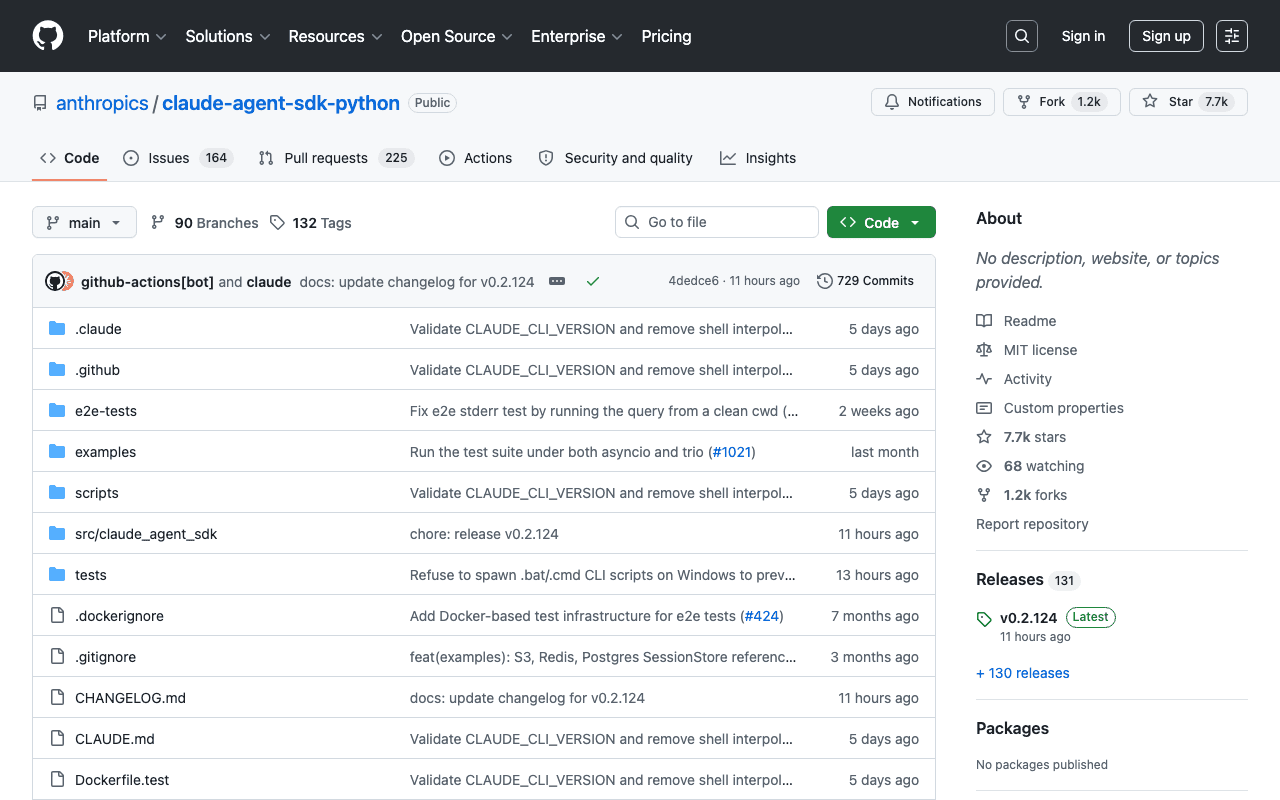Viewport: 1280px width, 800px height.
Task: Switch to the Actions tab
Action: tap(476, 158)
